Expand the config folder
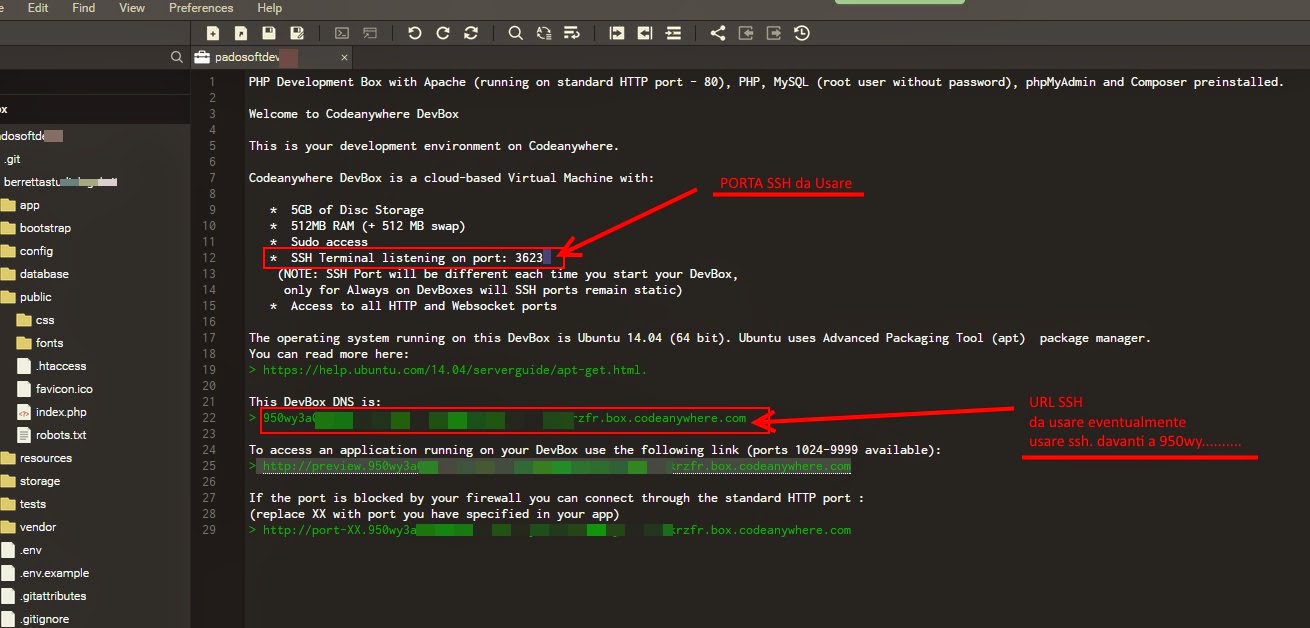Image resolution: width=1310 pixels, height=628 pixels. click(36, 251)
